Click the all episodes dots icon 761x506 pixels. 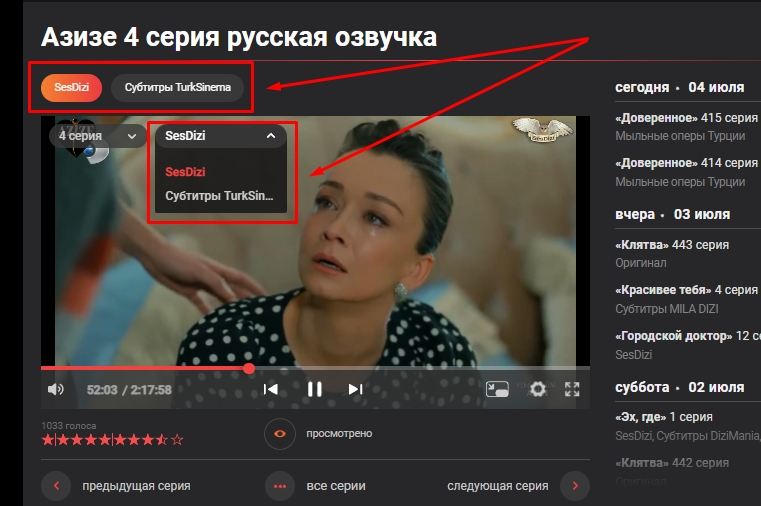click(x=280, y=486)
